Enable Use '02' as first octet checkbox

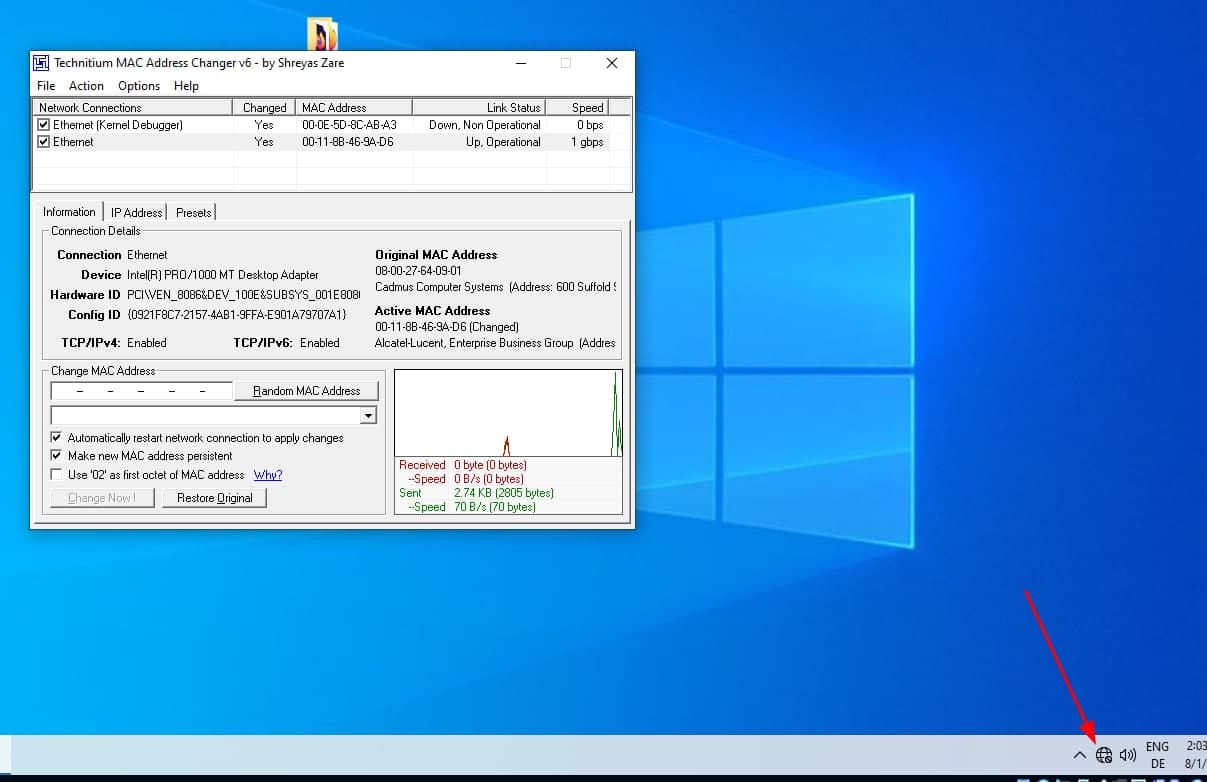56,475
